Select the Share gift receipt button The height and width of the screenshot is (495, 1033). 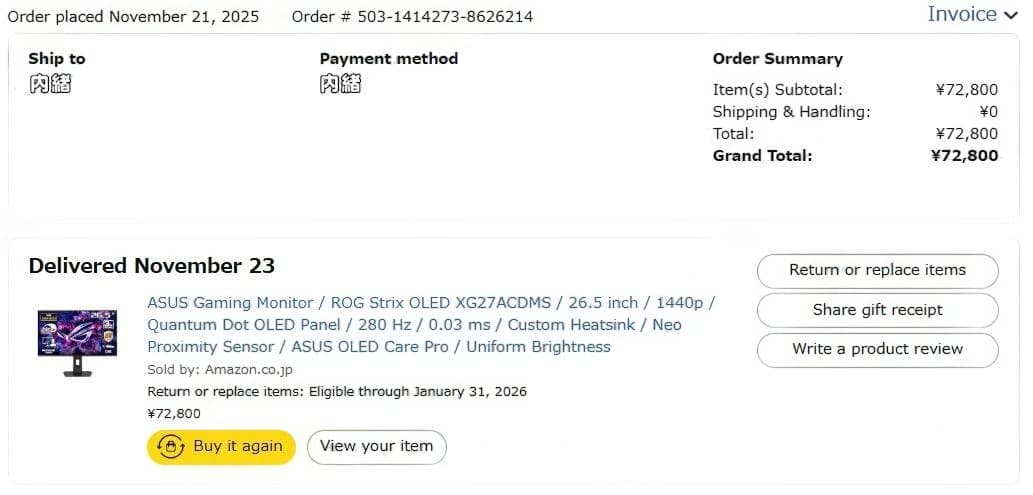tap(877, 310)
